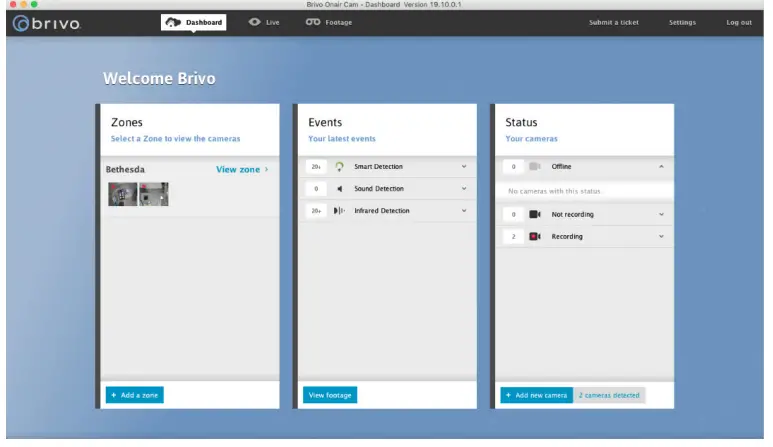Click the Recording label
The image size is (773, 447).
click(567, 237)
